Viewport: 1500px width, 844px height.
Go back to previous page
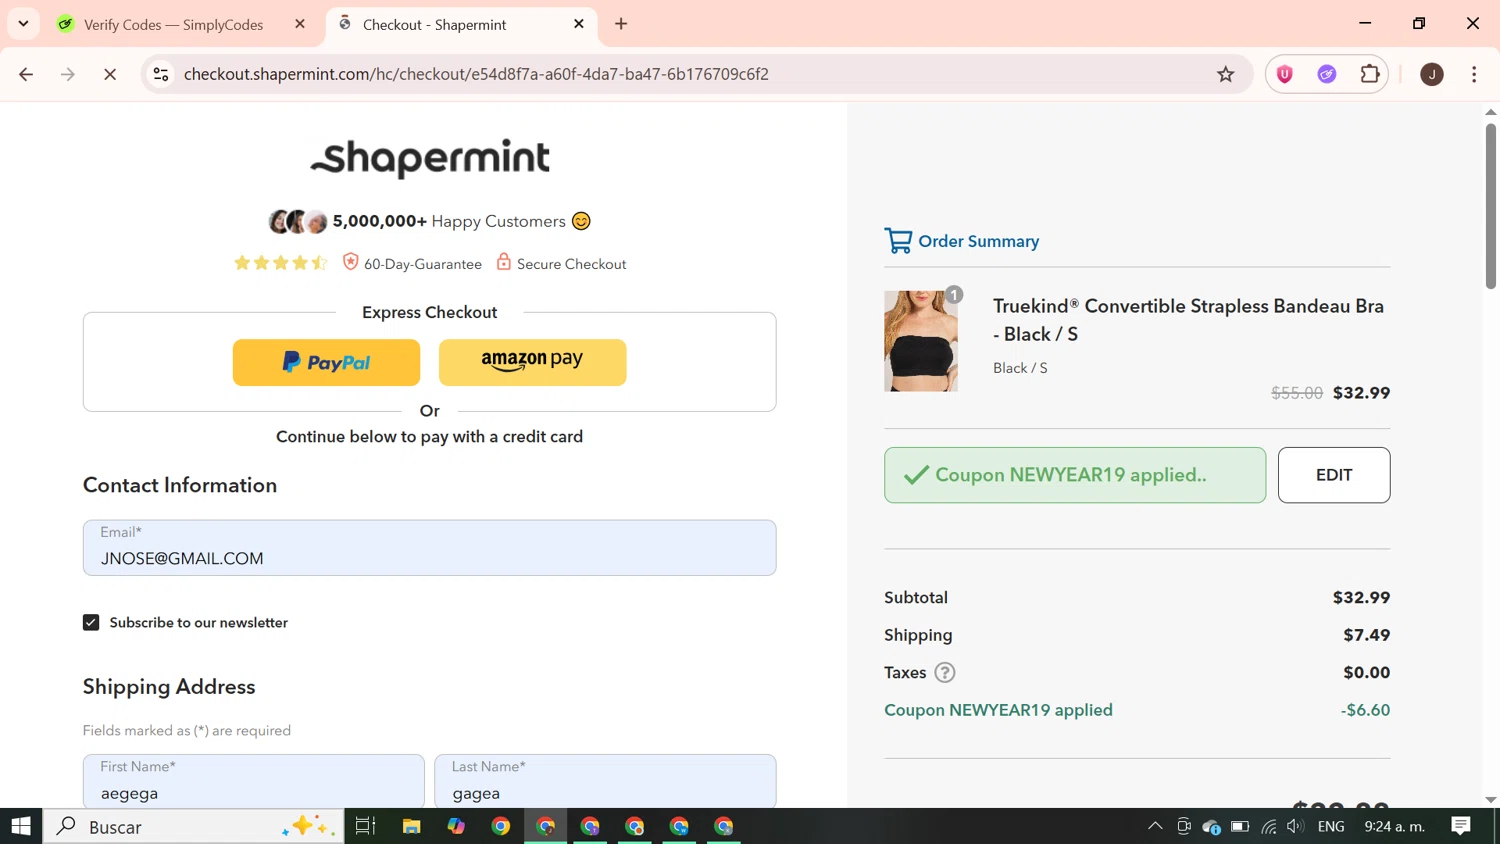coord(26,74)
